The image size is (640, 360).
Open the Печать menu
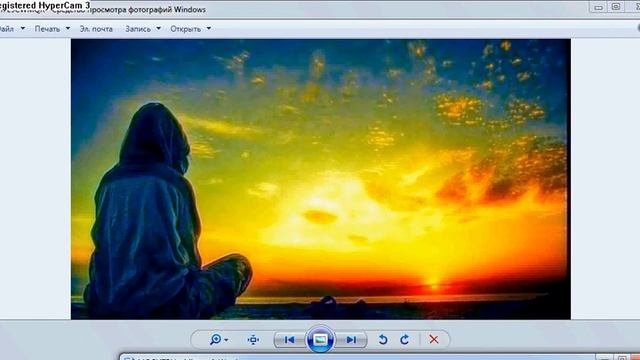(47, 29)
